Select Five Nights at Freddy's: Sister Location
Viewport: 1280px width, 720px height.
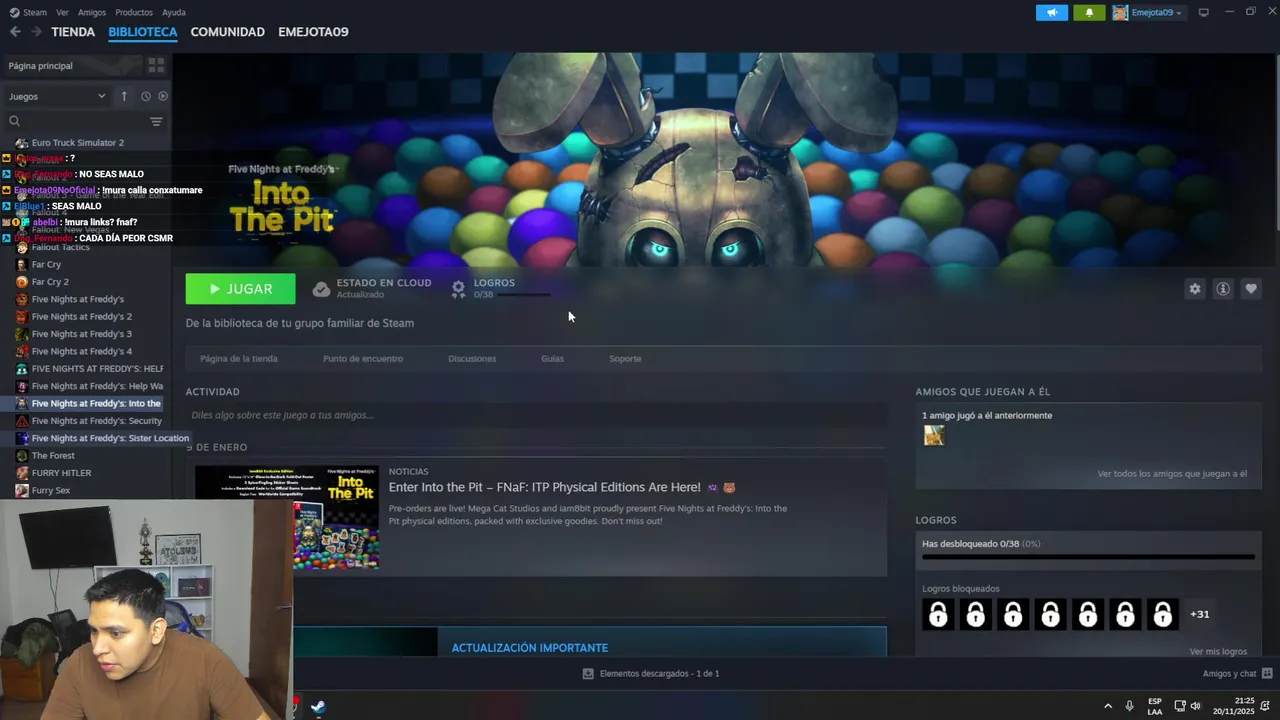coord(110,438)
